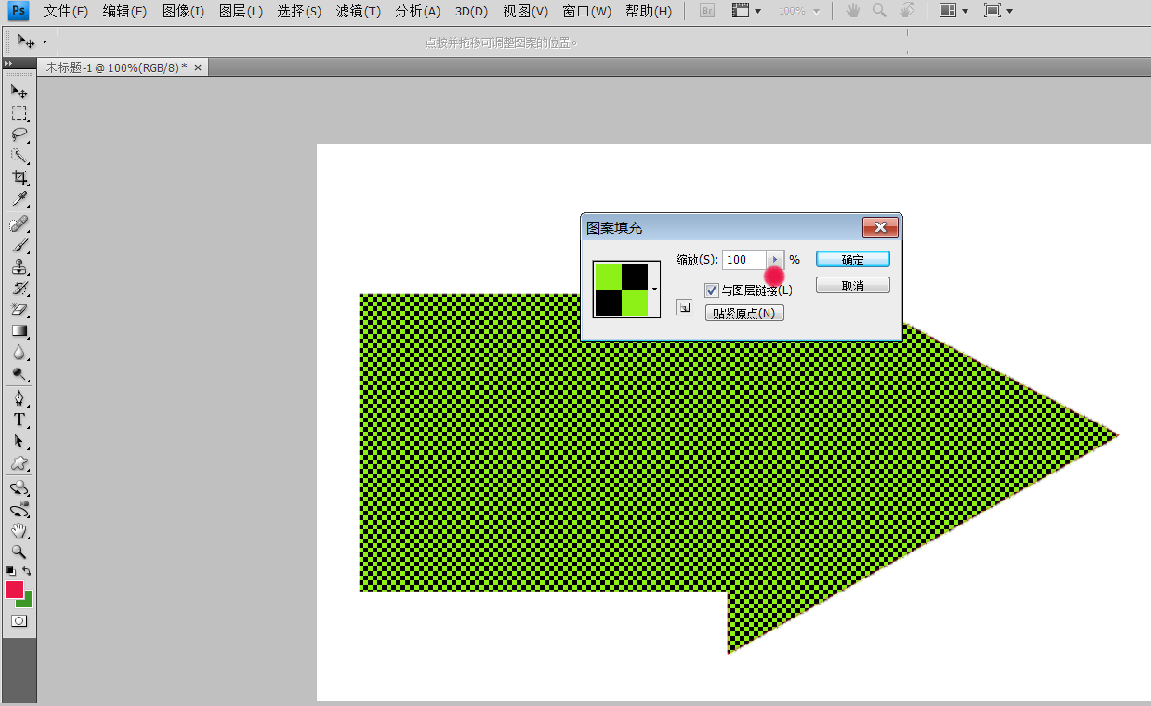Cancel the dialog with 取消
The height and width of the screenshot is (706, 1151).
click(852, 285)
